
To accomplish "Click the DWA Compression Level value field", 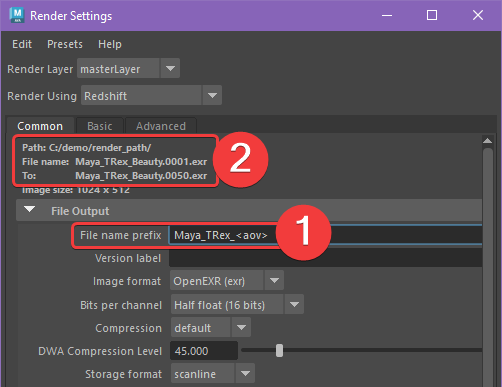I will point(204,351).
